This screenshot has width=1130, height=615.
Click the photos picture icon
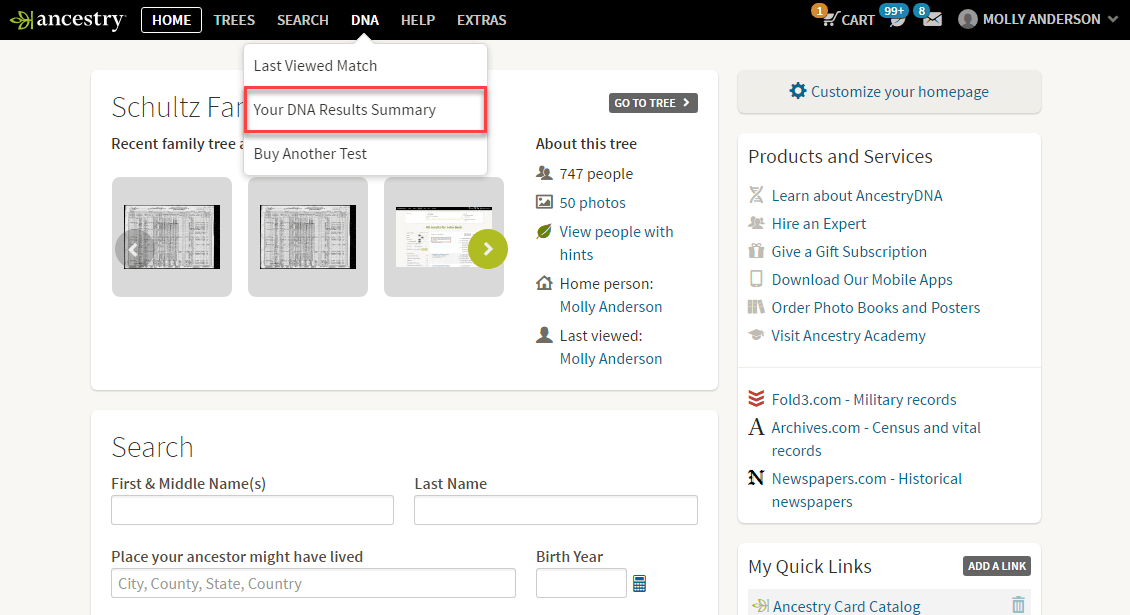pos(544,202)
